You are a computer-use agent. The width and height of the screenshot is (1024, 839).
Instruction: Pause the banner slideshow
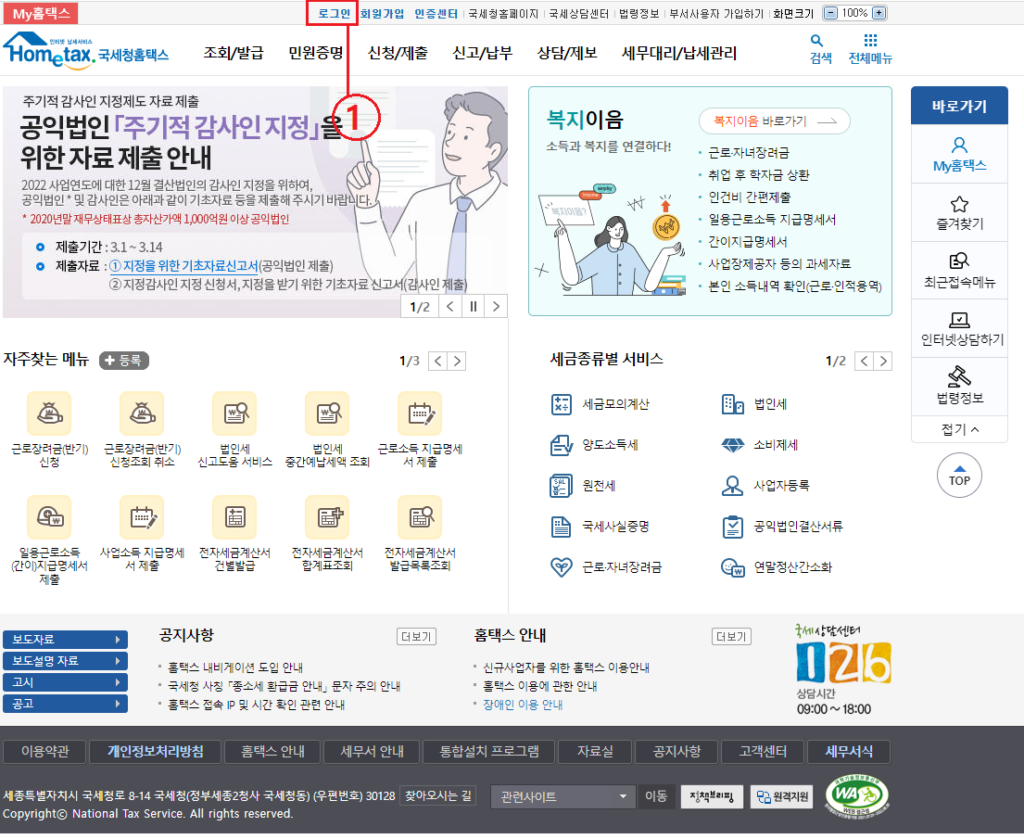pyautogui.click(x=473, y=306)
